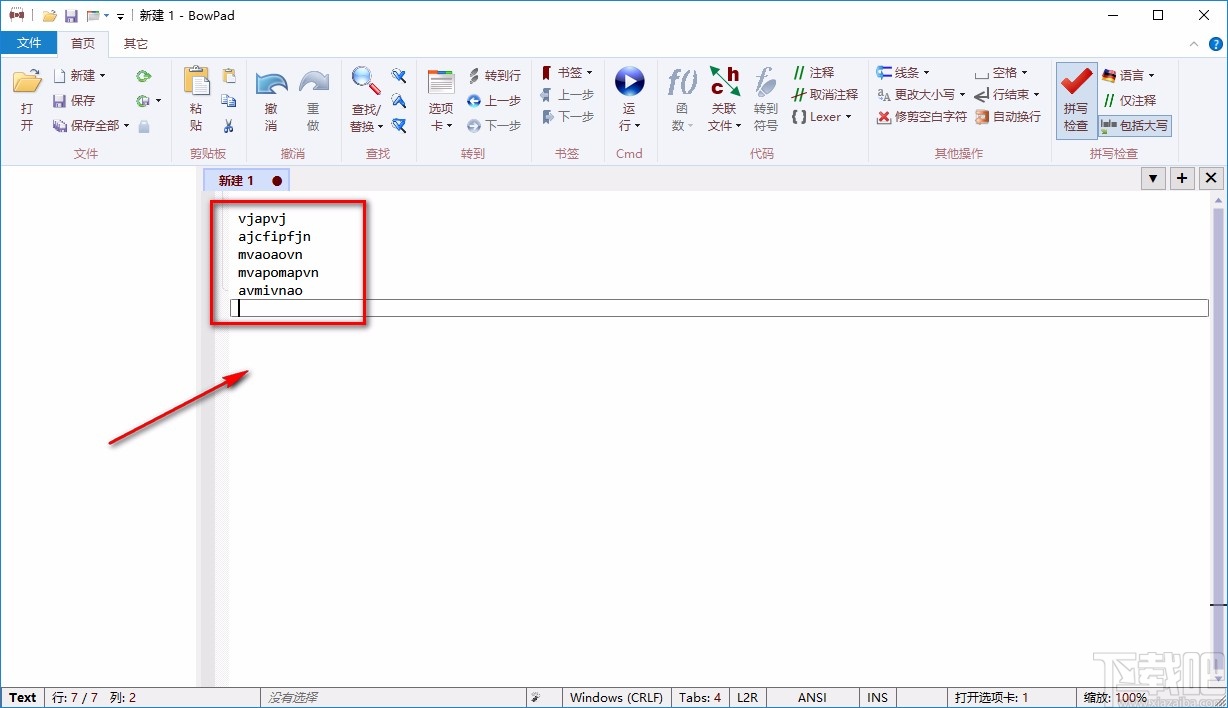Toggle the 拼写检查 spell check button
The width and height of the screenshot is (1228, 708).
click(1076, 100)
